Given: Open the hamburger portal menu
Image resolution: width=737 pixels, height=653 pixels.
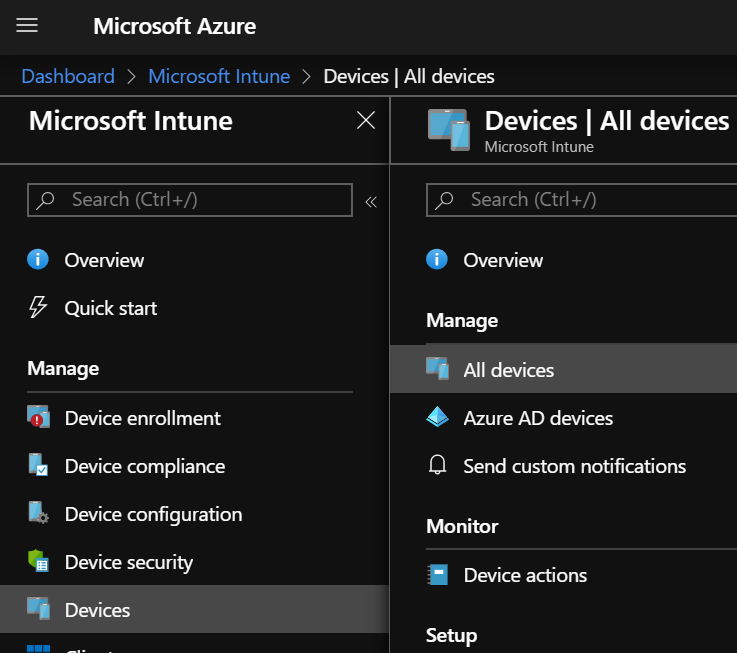Looking at the screenshot, I should [x=27, y=26].
